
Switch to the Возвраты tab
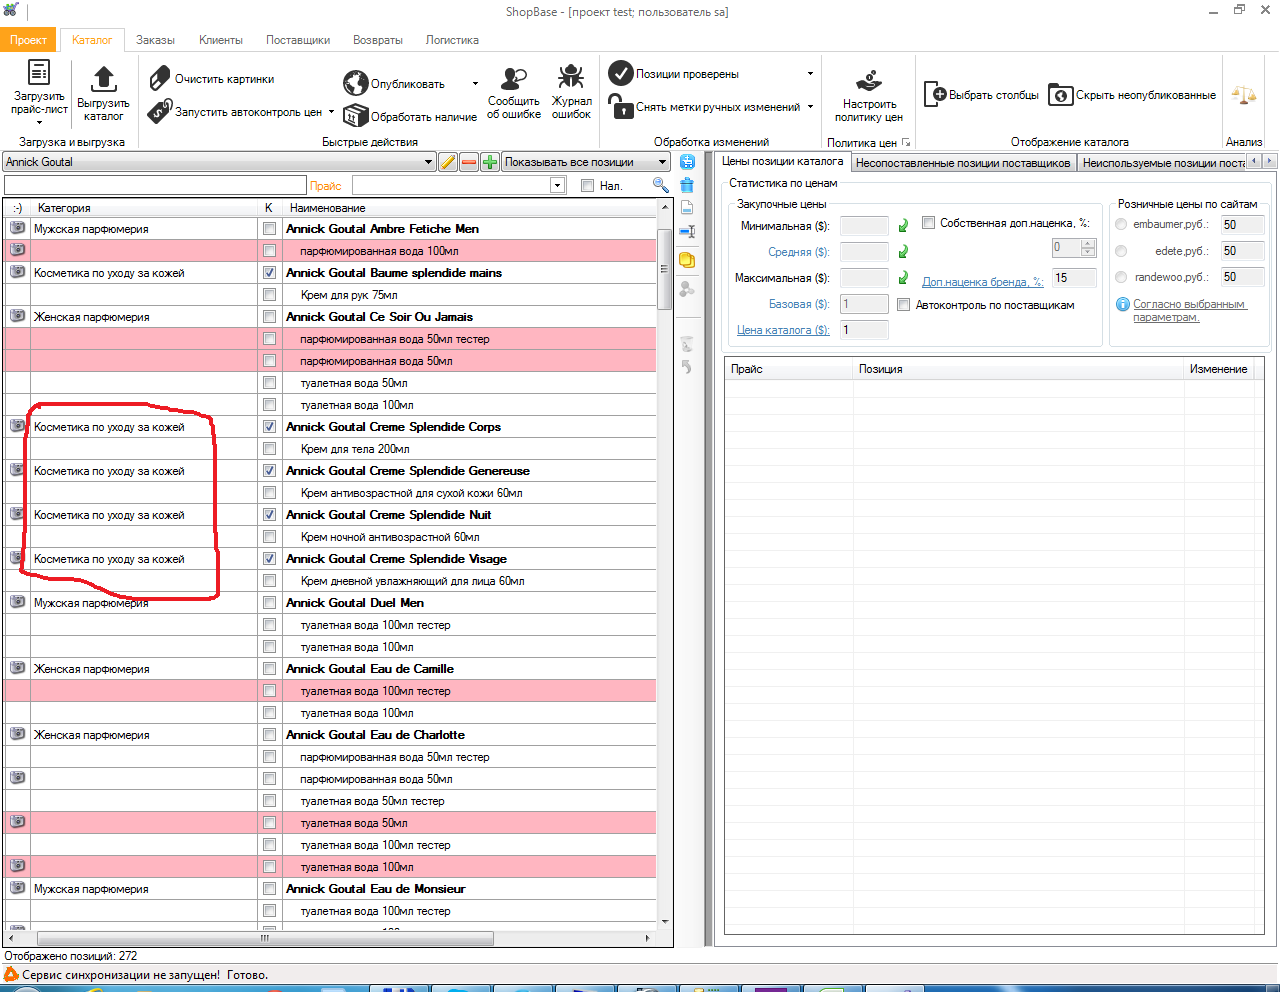pos(378,40)
